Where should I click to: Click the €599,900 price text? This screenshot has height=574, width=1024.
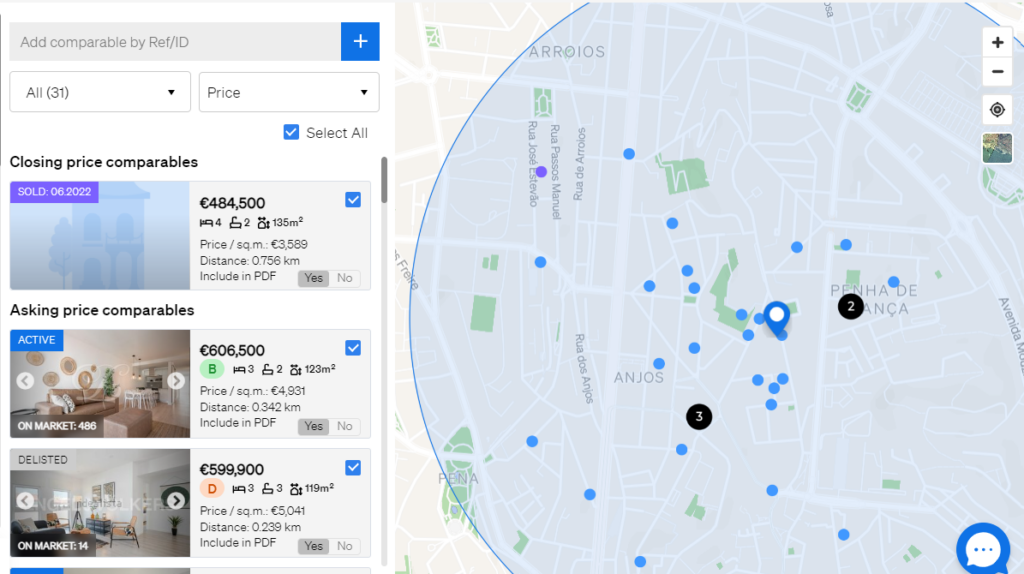pyautogui.click(x=231, y=470)
